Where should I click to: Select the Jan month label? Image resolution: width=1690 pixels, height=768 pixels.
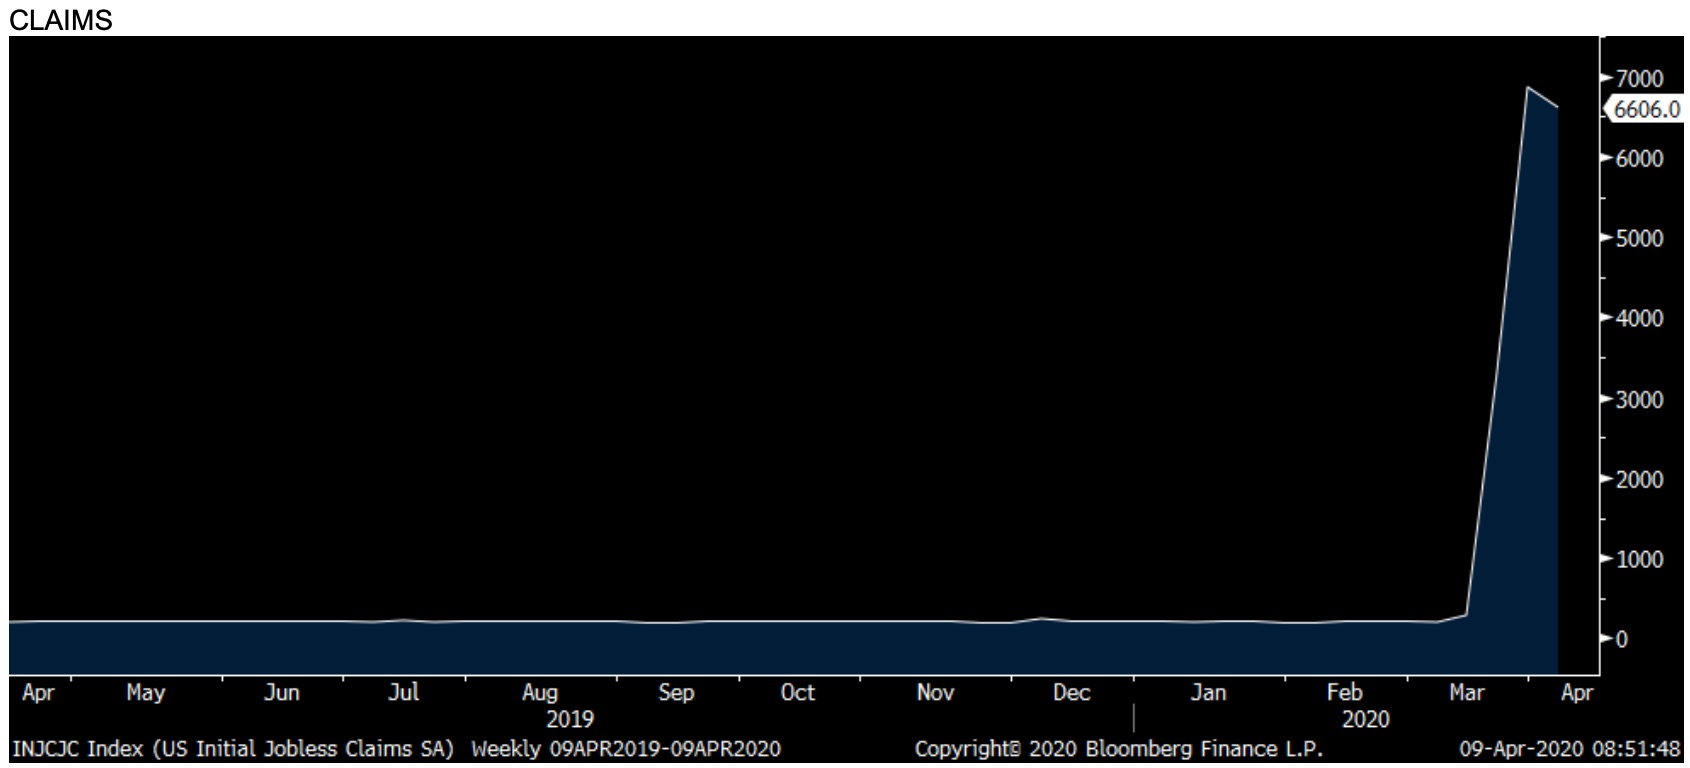pyautogui.click(x=1208, y=693)
